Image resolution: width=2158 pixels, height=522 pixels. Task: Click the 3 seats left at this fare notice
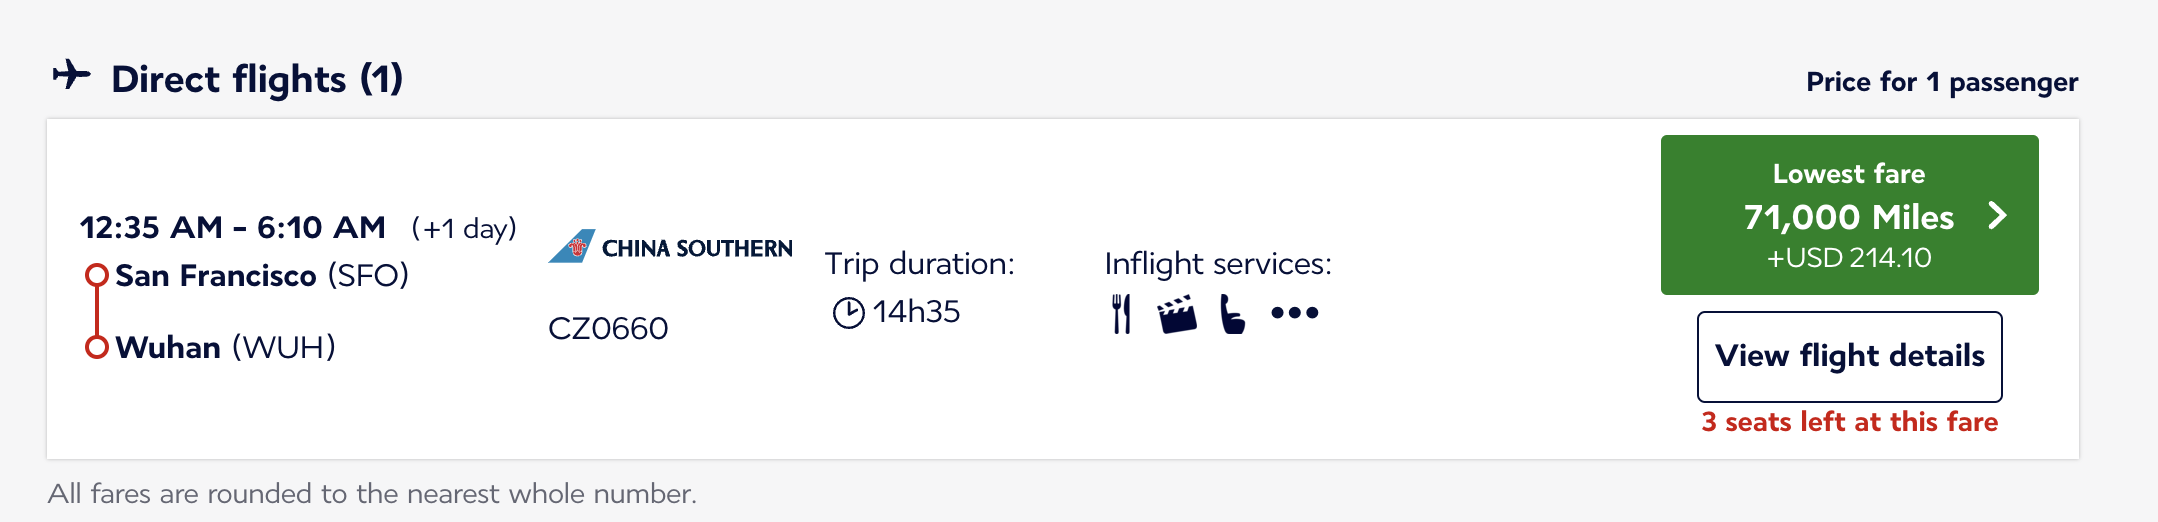pos(1849,422)
